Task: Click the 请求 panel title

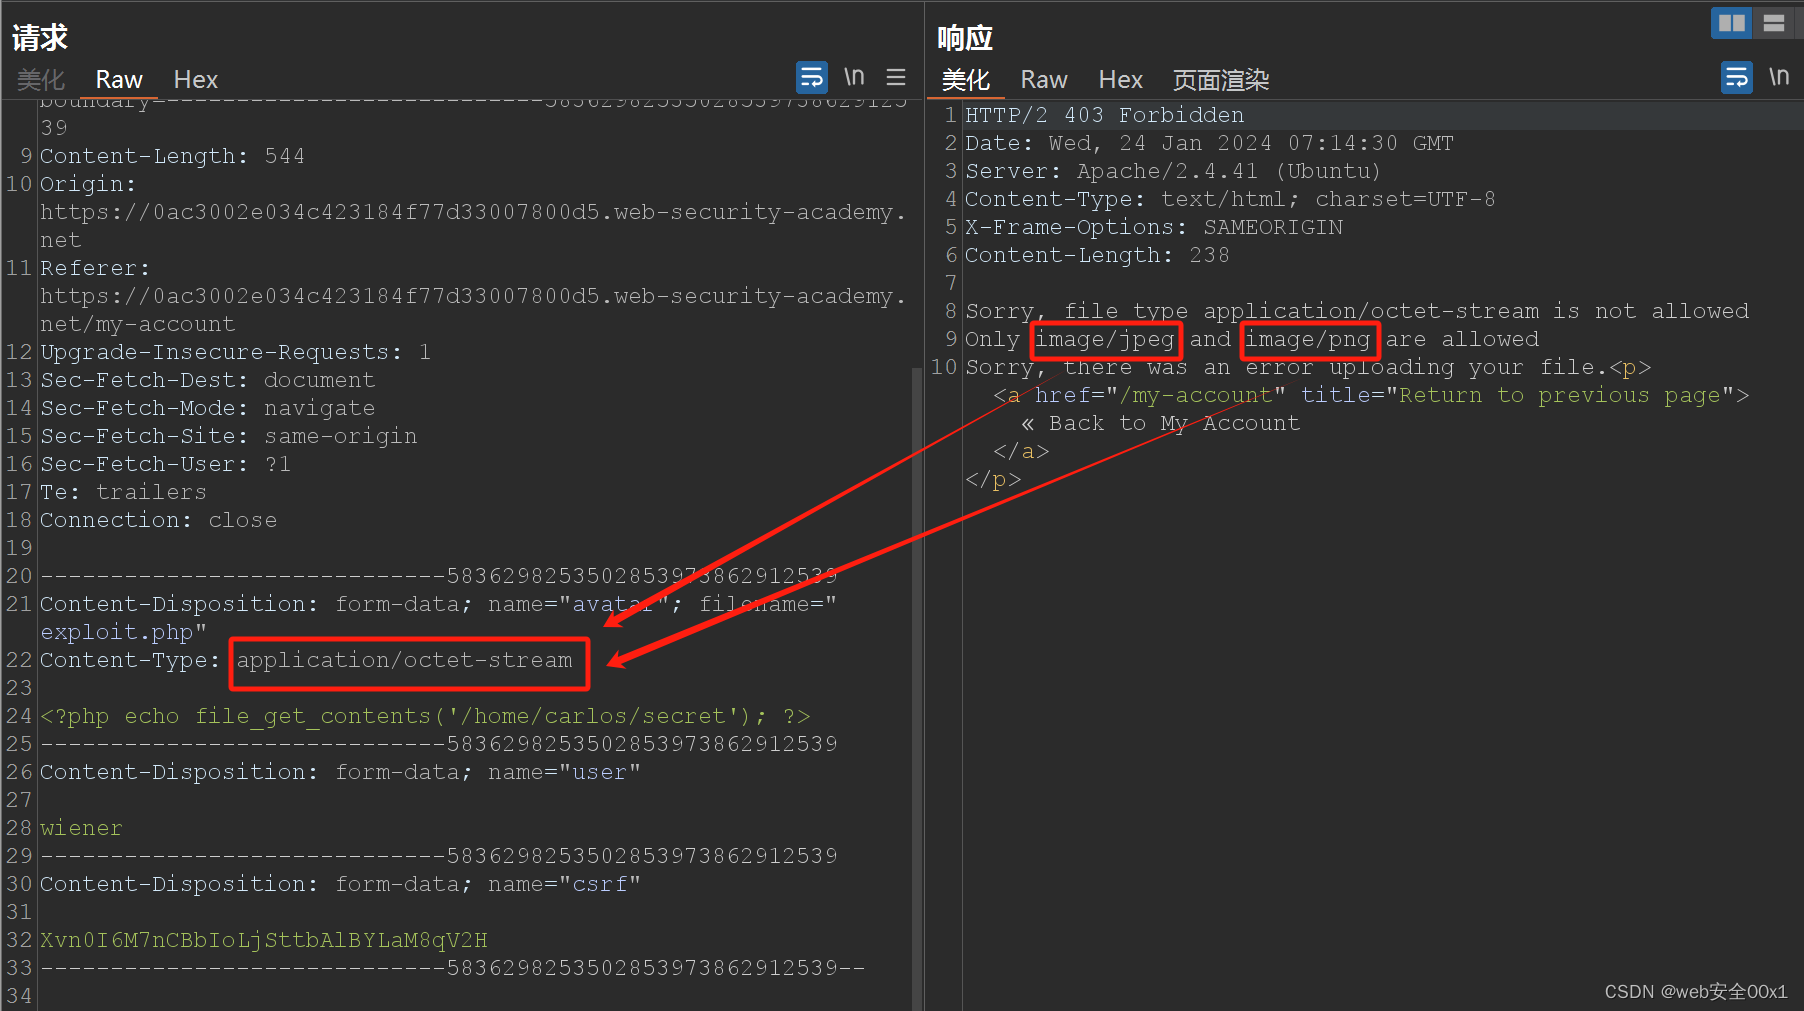Action: pos(40,38)
